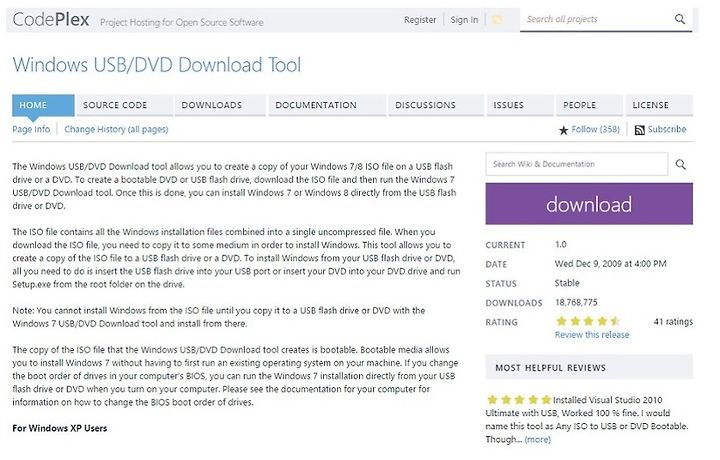Expand the review with (more) link

[x=537, y=439]
